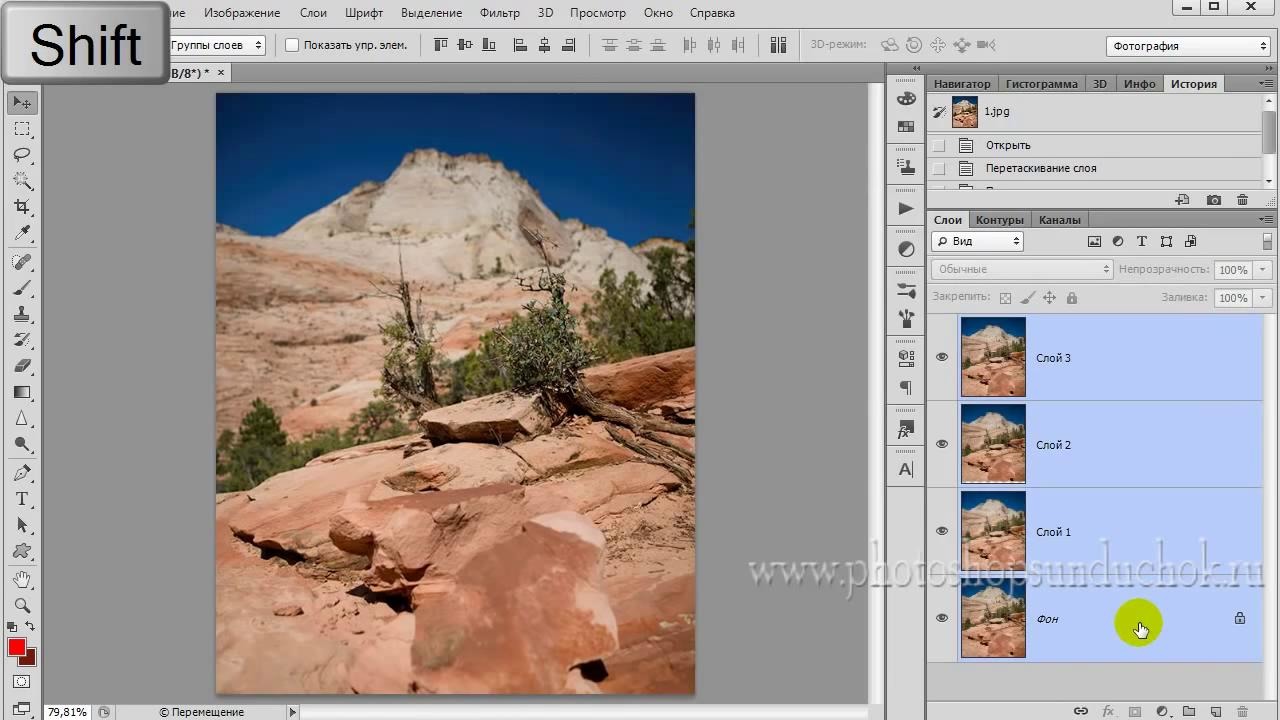Image resolution: width=1280 pixels, height=720 pixels.
Task: Select the Lasso tool
Action: pos(22,155)
